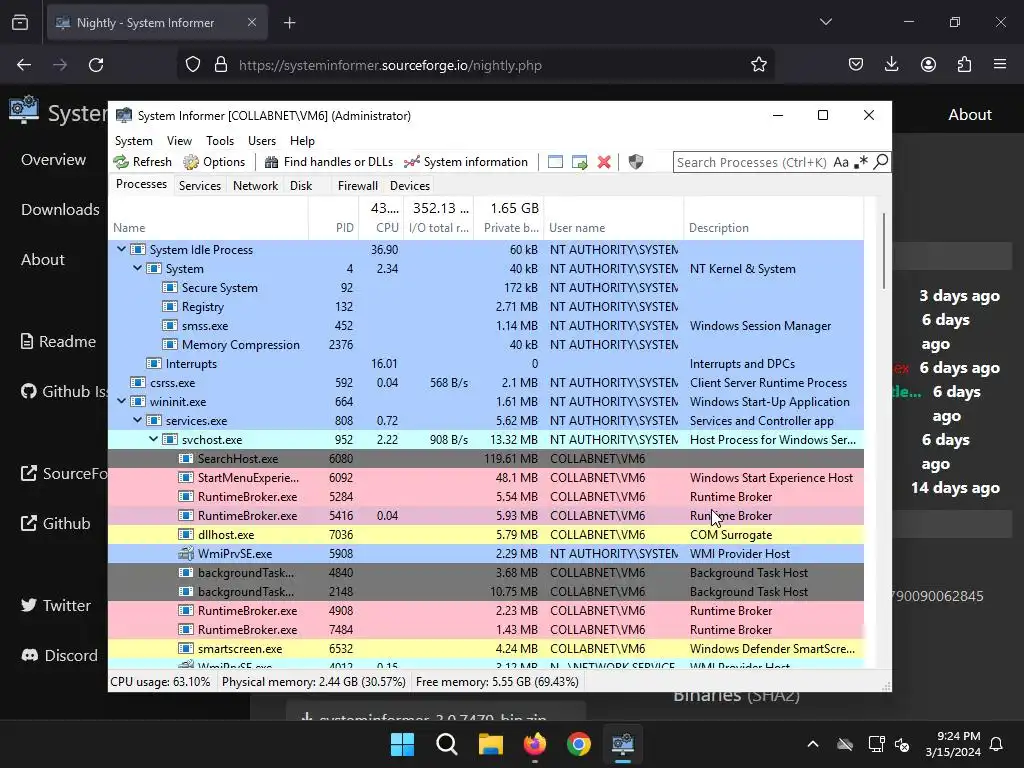Open File Explorer from taskbar
1024x768 pixels.
[x=490, y=744]
